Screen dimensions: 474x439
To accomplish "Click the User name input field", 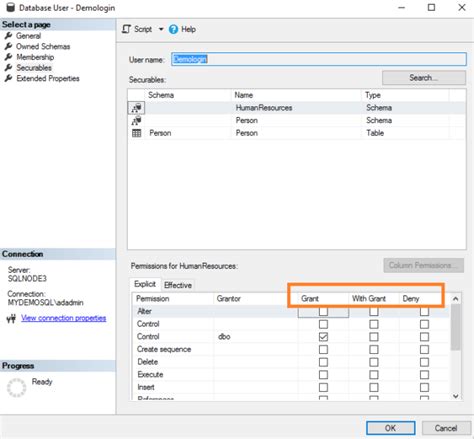I will point(319,59).
